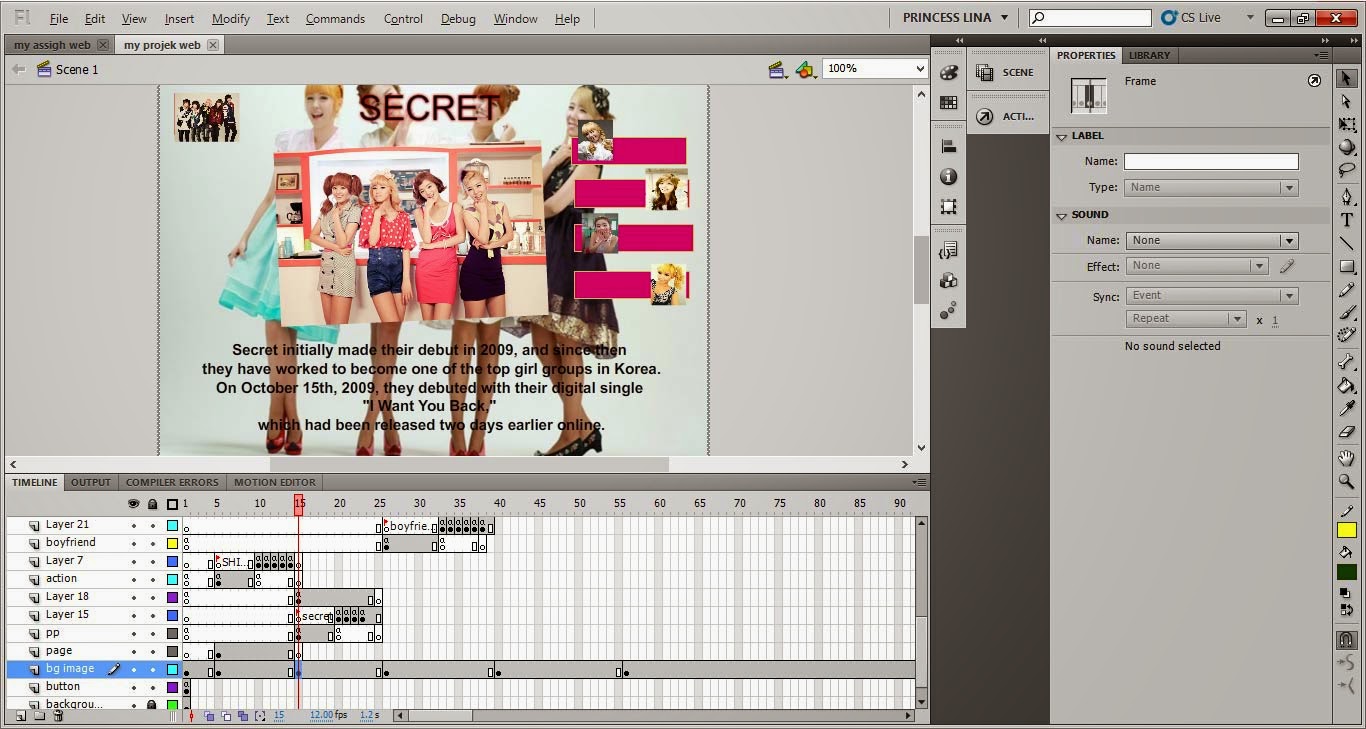
Task: Open the Align panel icon
Action: (x=949, y=146)
